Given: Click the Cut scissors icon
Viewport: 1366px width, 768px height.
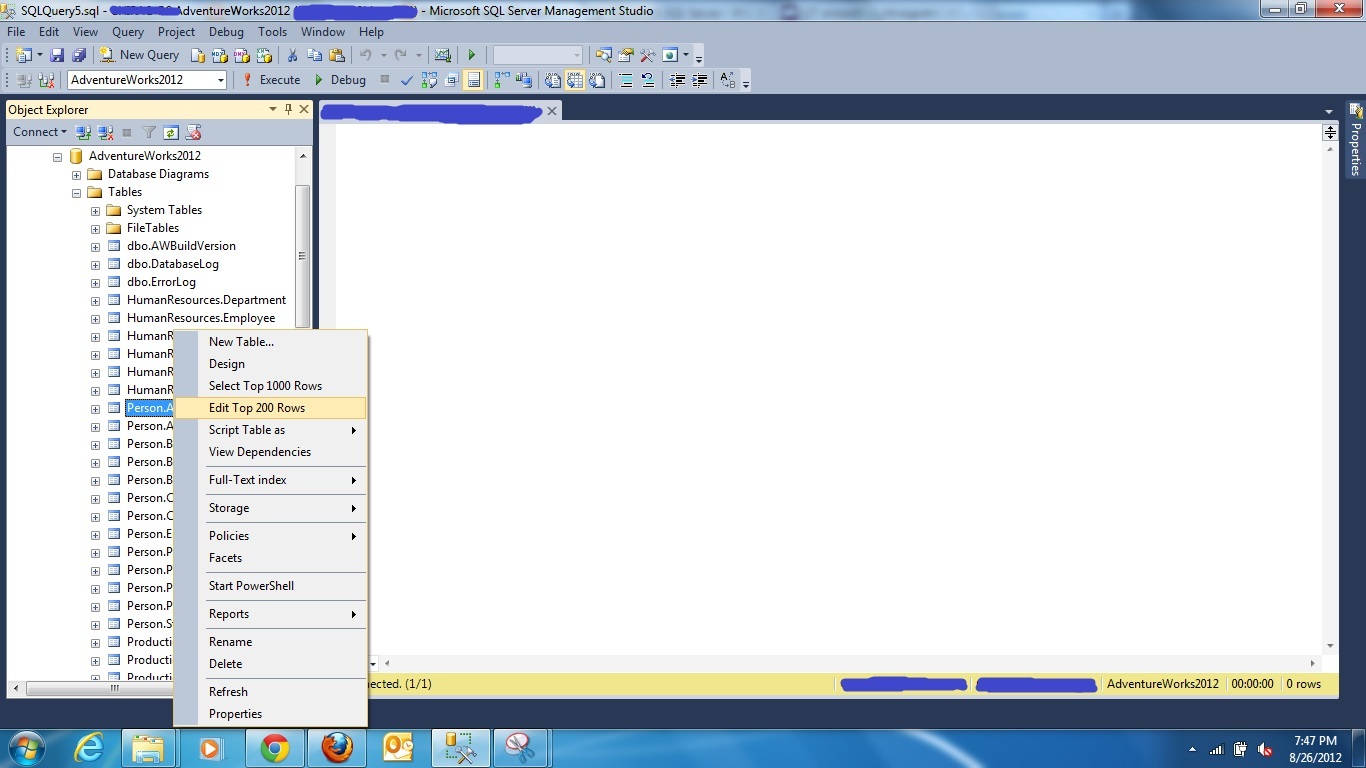Looking at the screenshot, I should [x=292, y=55].
